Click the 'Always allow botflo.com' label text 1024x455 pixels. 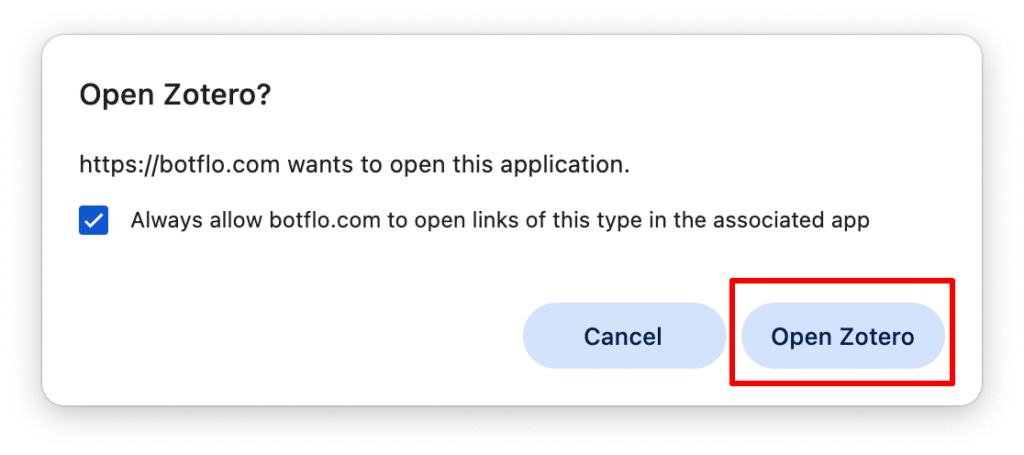click(499, 221)
